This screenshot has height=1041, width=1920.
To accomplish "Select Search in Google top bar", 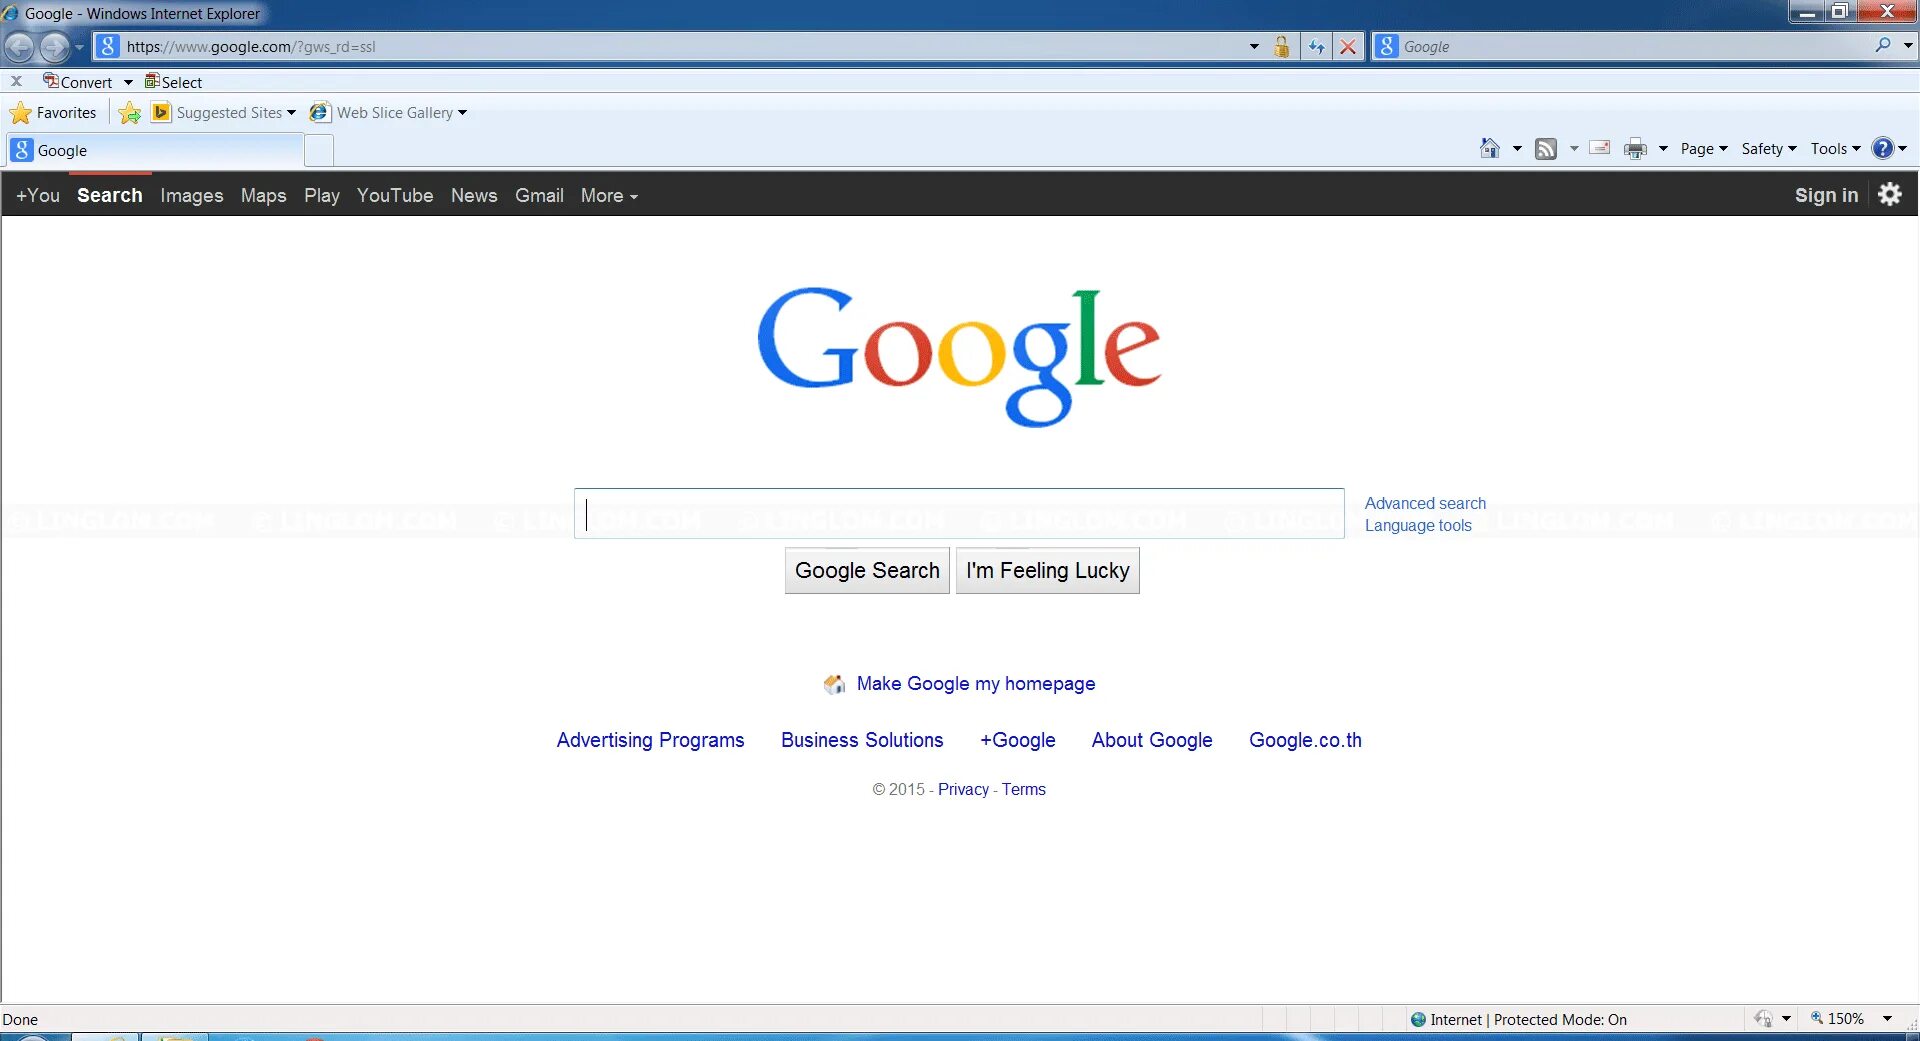I will (110, 195).
